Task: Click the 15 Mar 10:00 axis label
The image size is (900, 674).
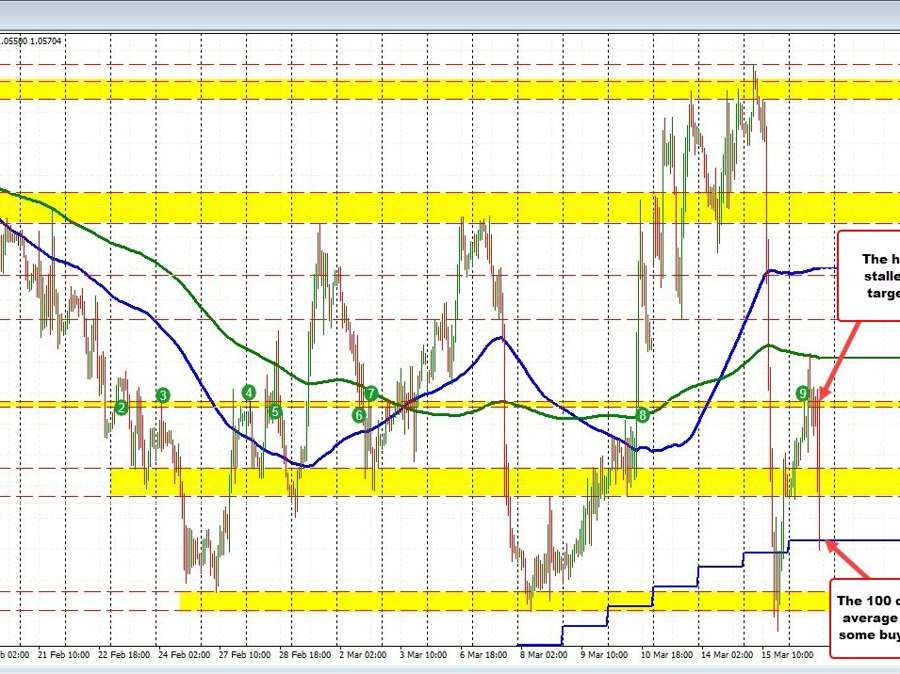Action: pos(786,656)
